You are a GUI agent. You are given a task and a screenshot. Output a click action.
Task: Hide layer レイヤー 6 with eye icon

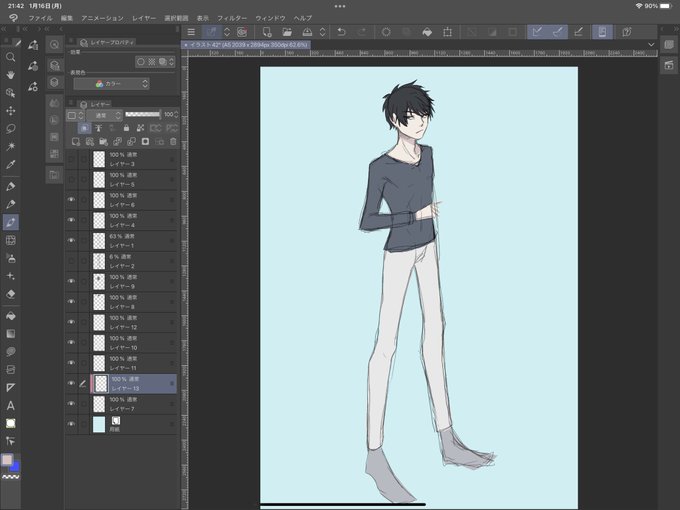(71, 199)
